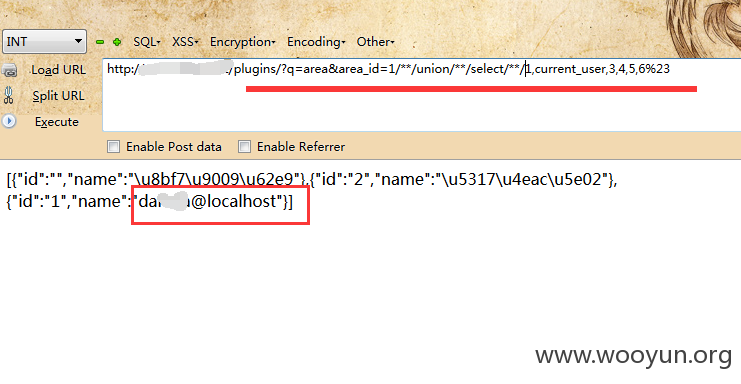This screenshot has width=741, height=384.
Task: Open the Encryption menu
Action: [242, 42]
